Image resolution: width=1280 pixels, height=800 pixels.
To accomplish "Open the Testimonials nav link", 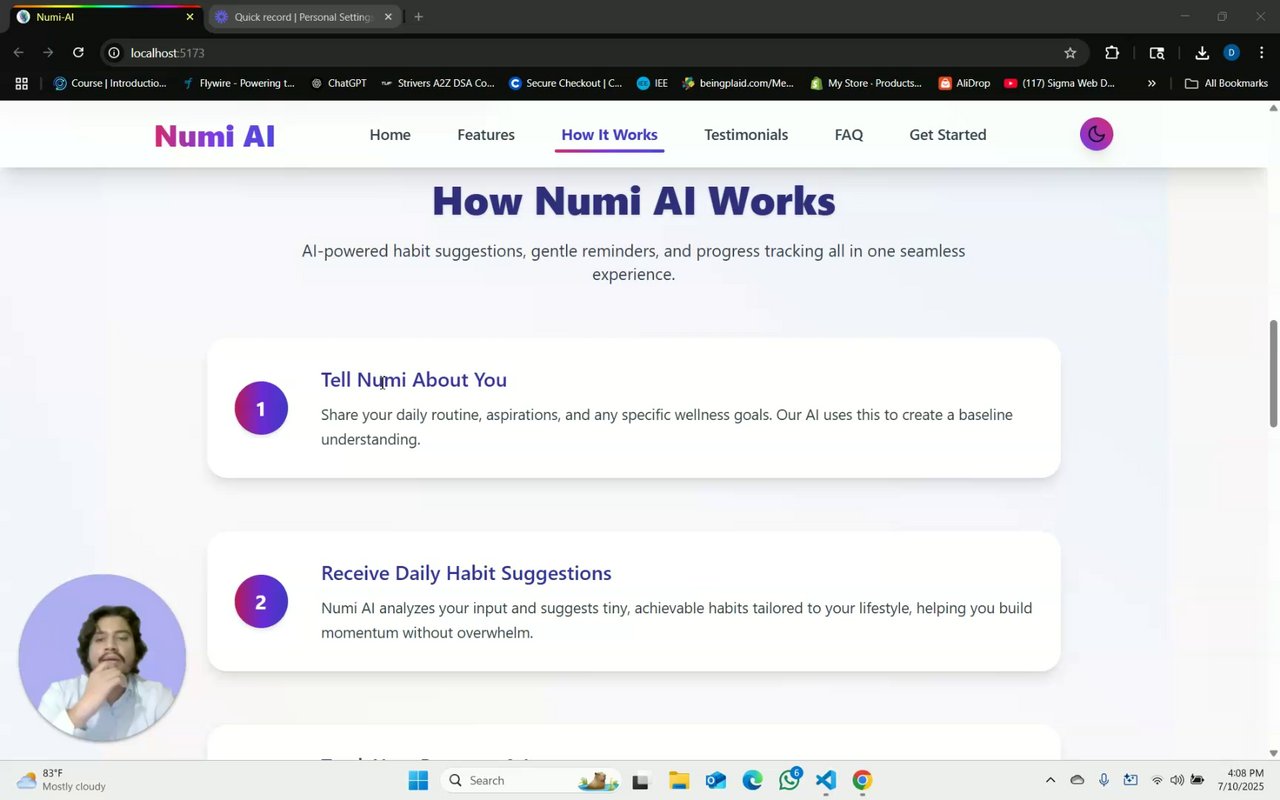I will [x=746, y=135].
